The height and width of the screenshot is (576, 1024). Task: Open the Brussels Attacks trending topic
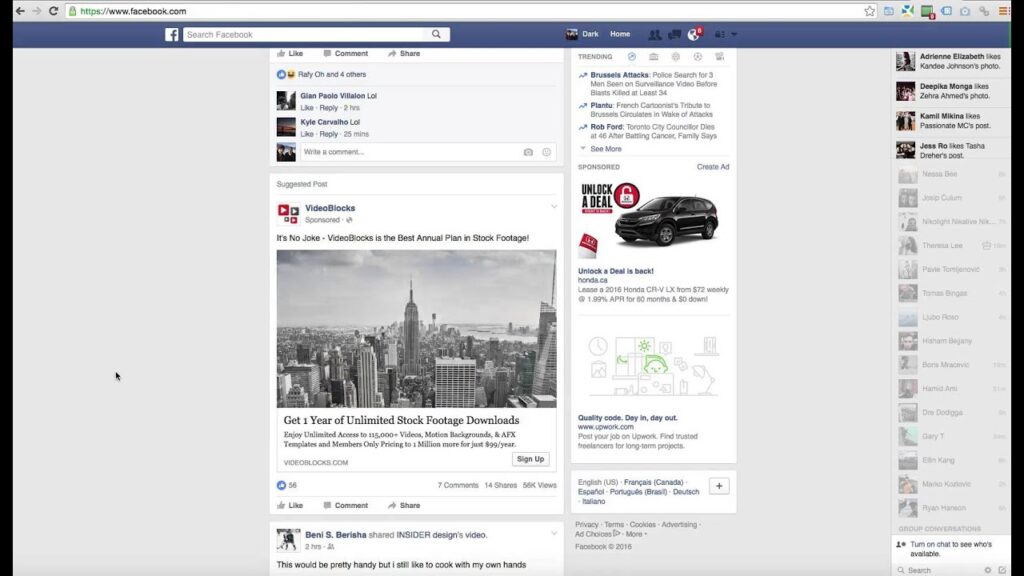pos(619,75)
